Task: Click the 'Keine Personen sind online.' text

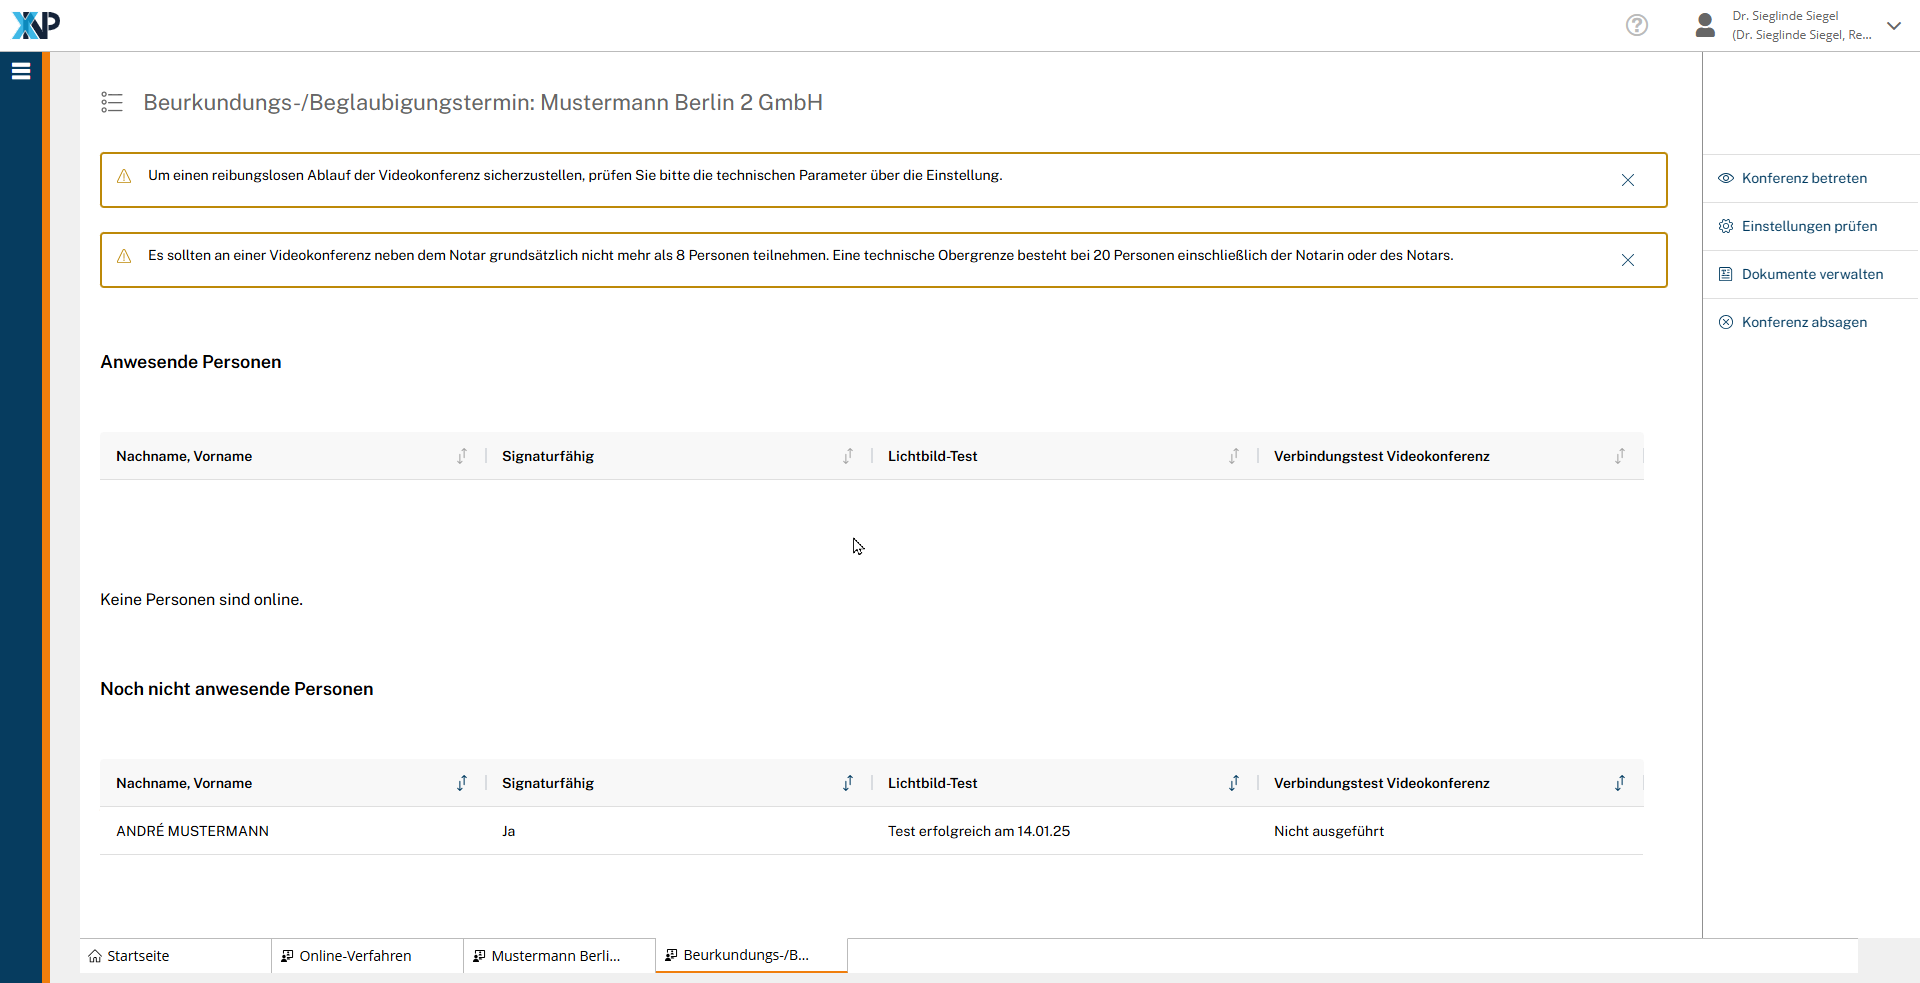Action: (x=201, y=599)
